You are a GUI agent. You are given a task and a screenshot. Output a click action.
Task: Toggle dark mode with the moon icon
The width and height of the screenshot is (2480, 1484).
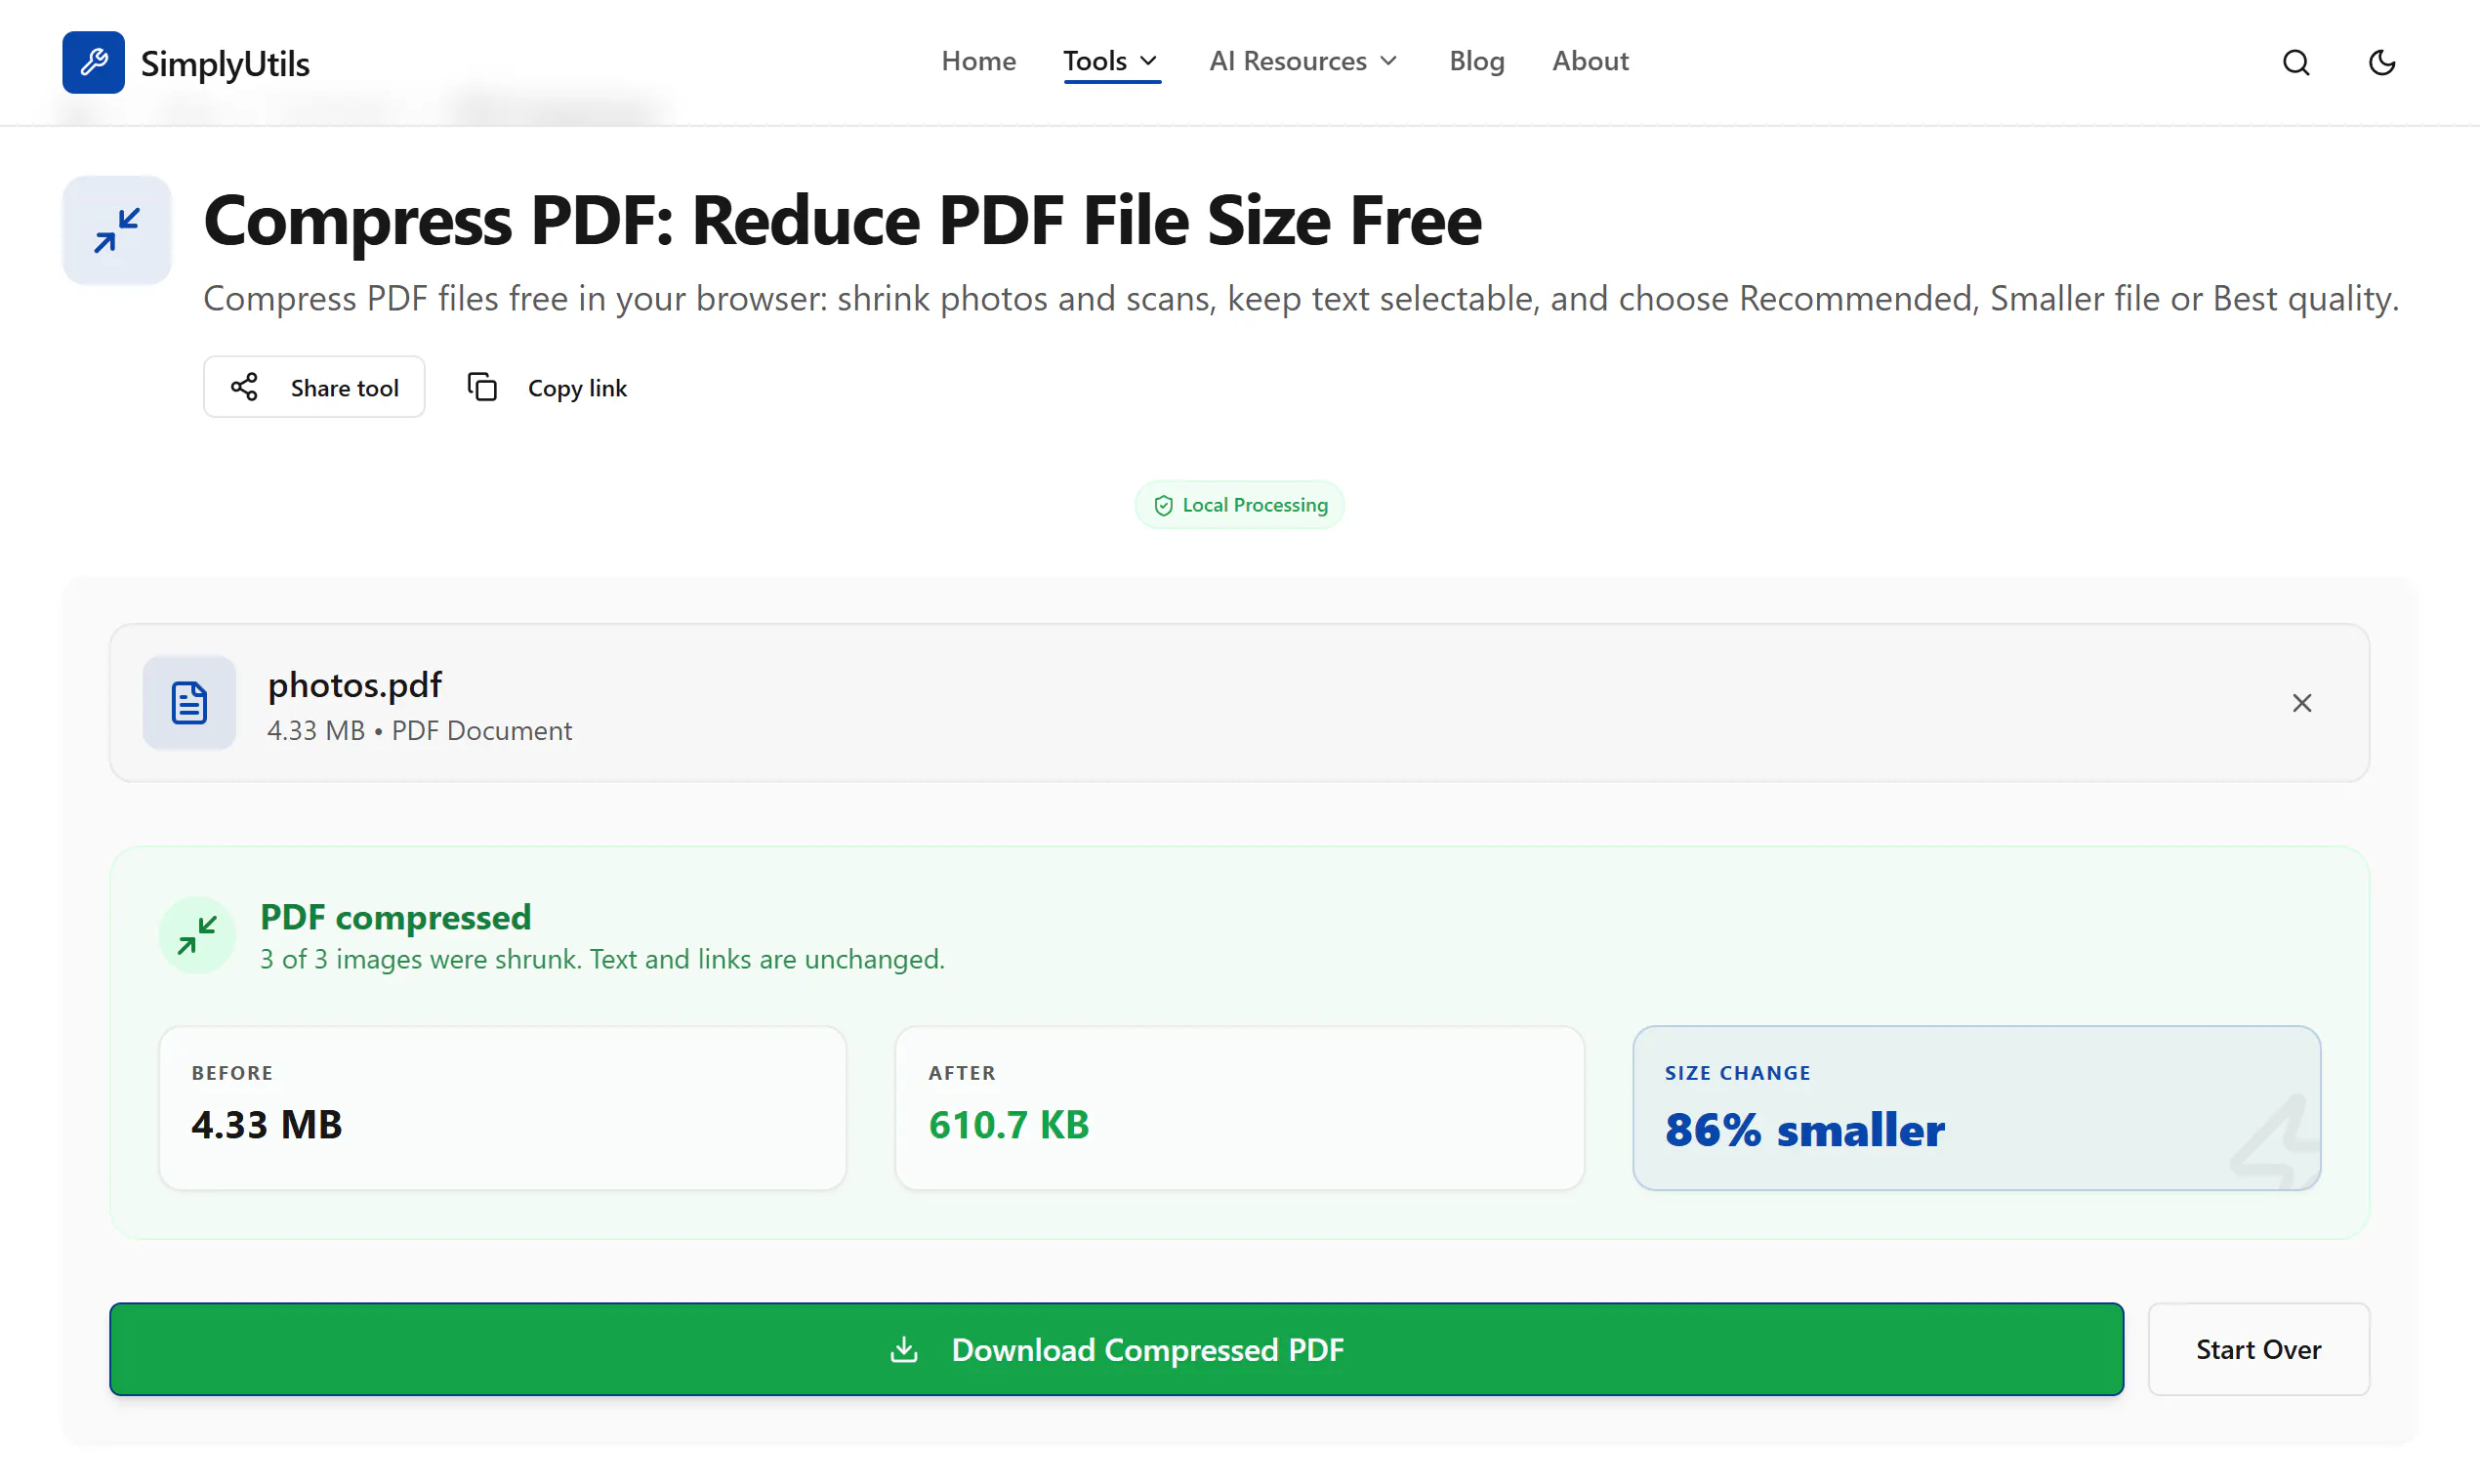(x=2382, y=62)
